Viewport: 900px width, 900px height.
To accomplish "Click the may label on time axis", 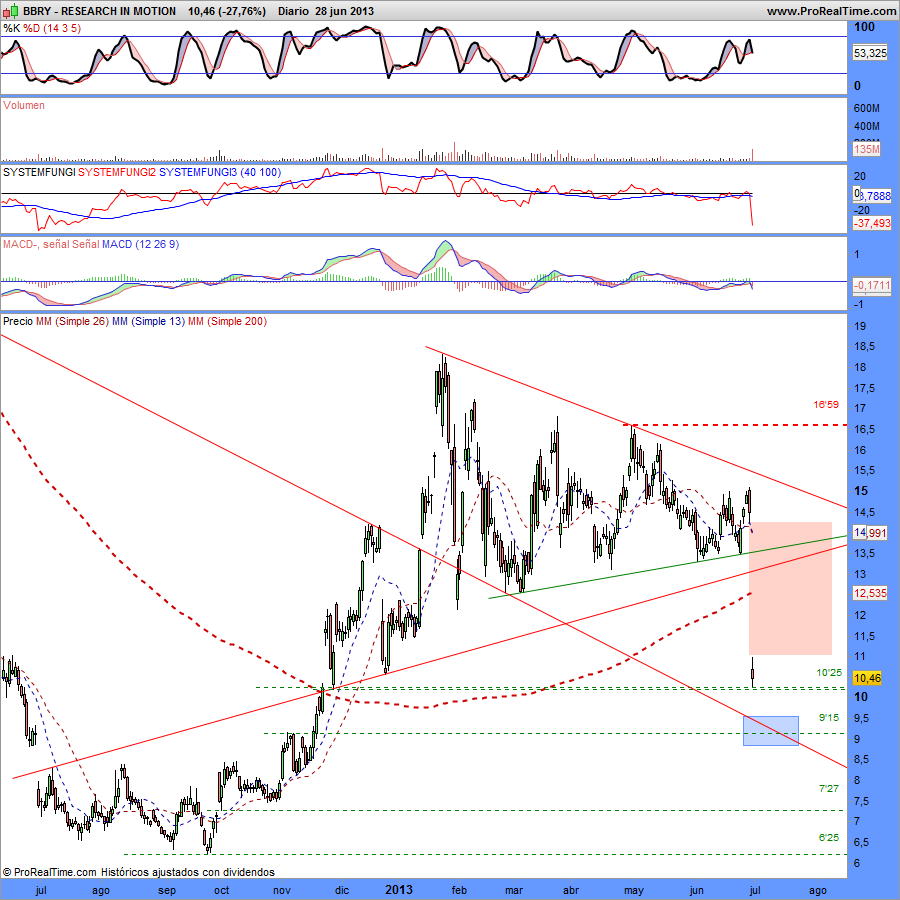I will (634, 890).
